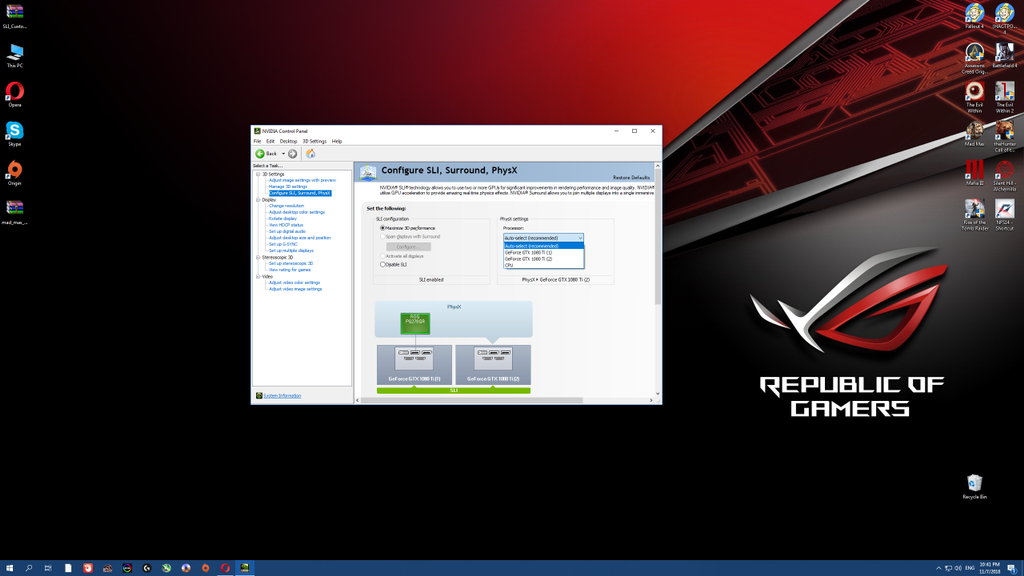
Task: Collapse the 3D Settings tree node
Action: coord(258,174)
